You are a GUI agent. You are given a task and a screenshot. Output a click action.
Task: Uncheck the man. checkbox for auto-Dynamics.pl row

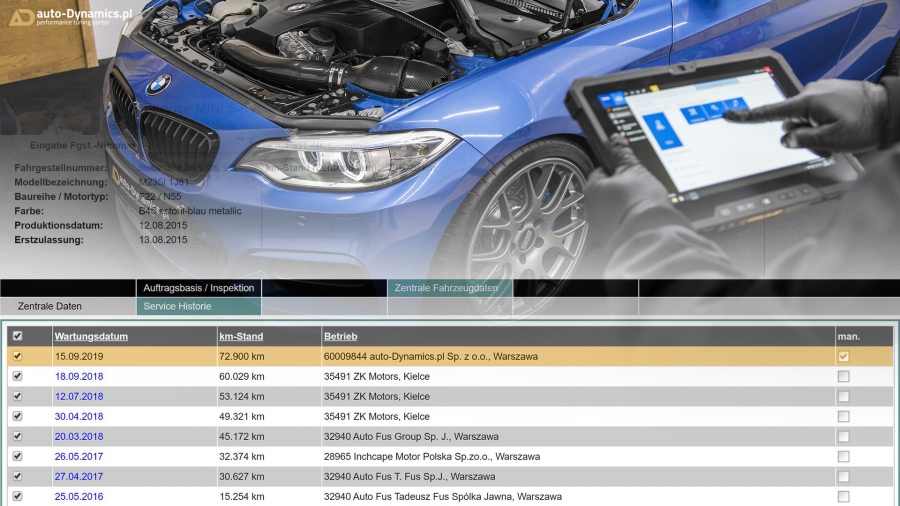[x=844, y=356]
